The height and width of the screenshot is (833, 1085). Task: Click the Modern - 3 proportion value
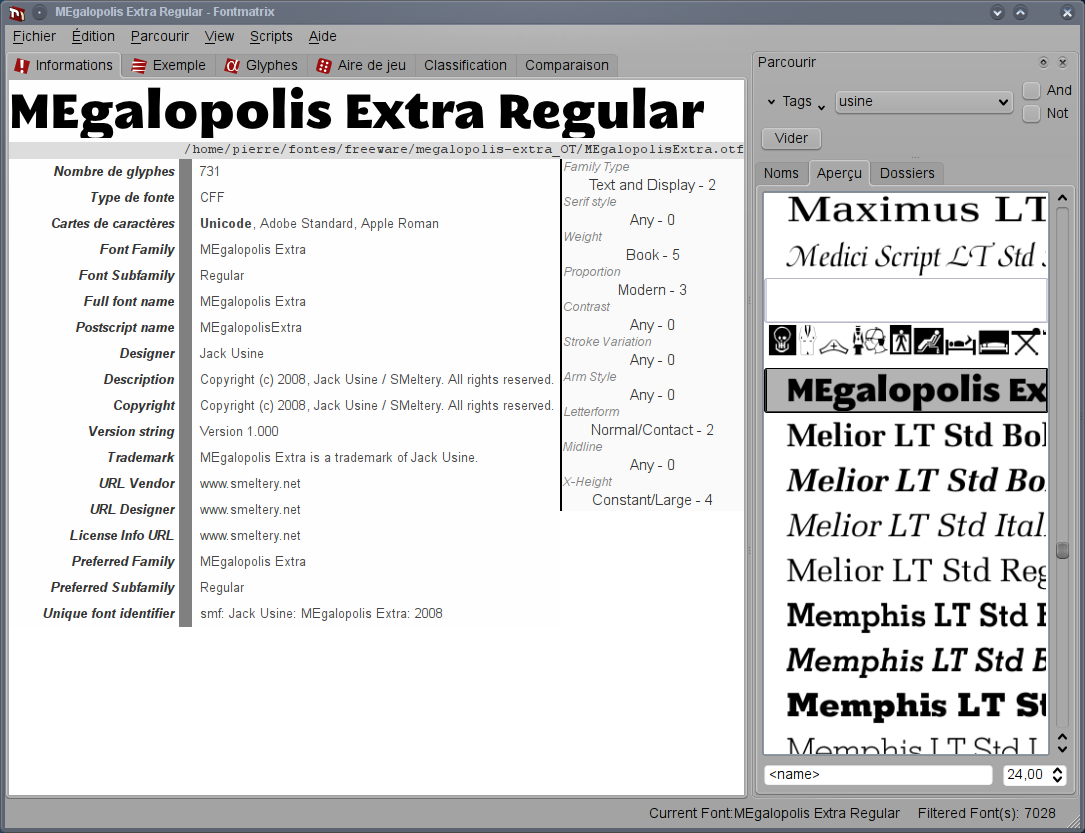coord(652,290)
